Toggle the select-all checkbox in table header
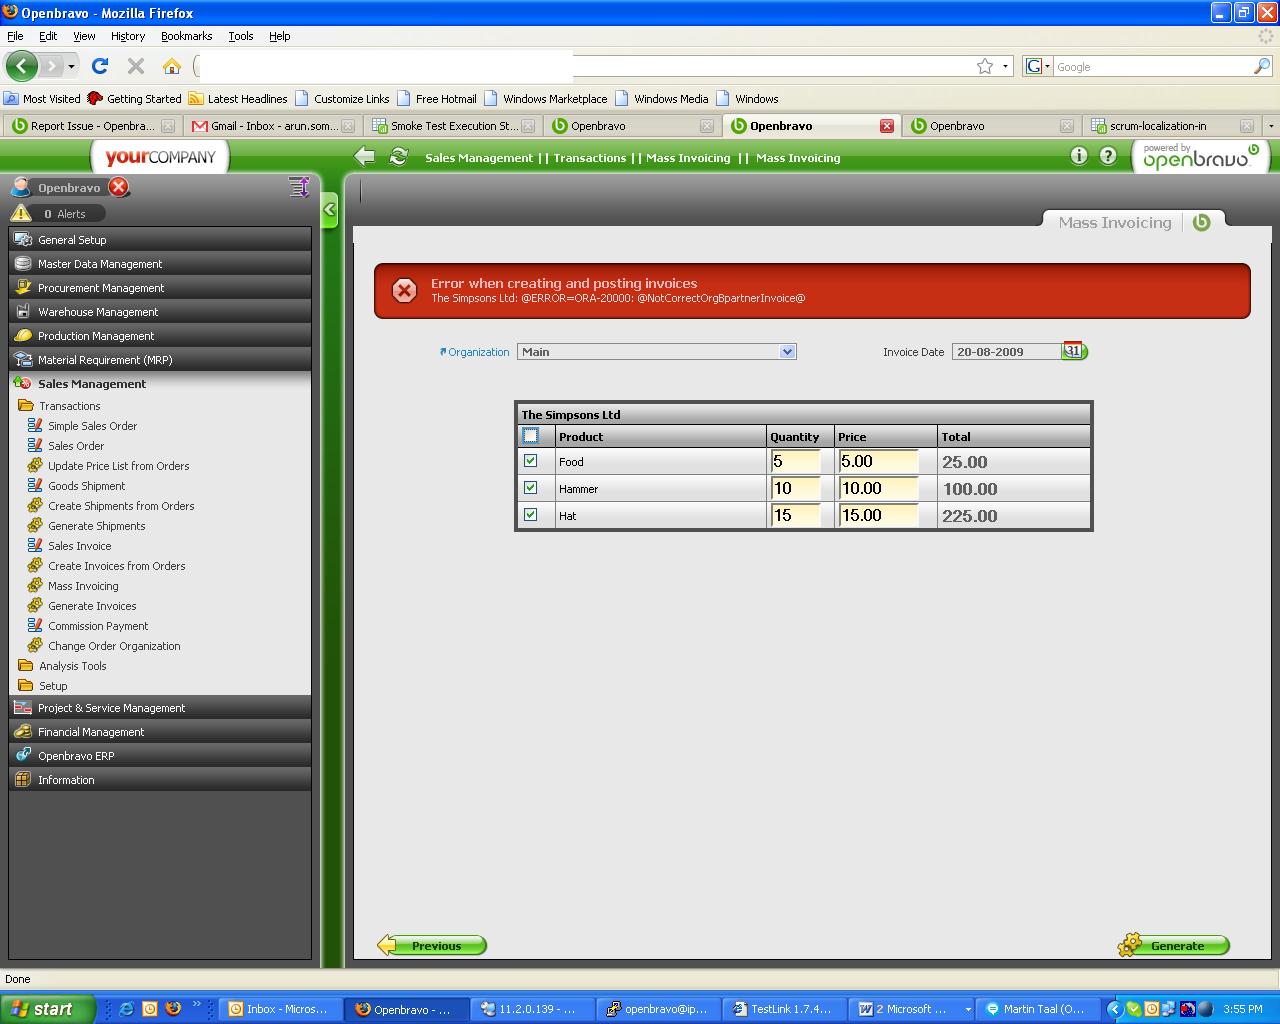This screenshot has width=1280, height=1024. coord(530,436)
